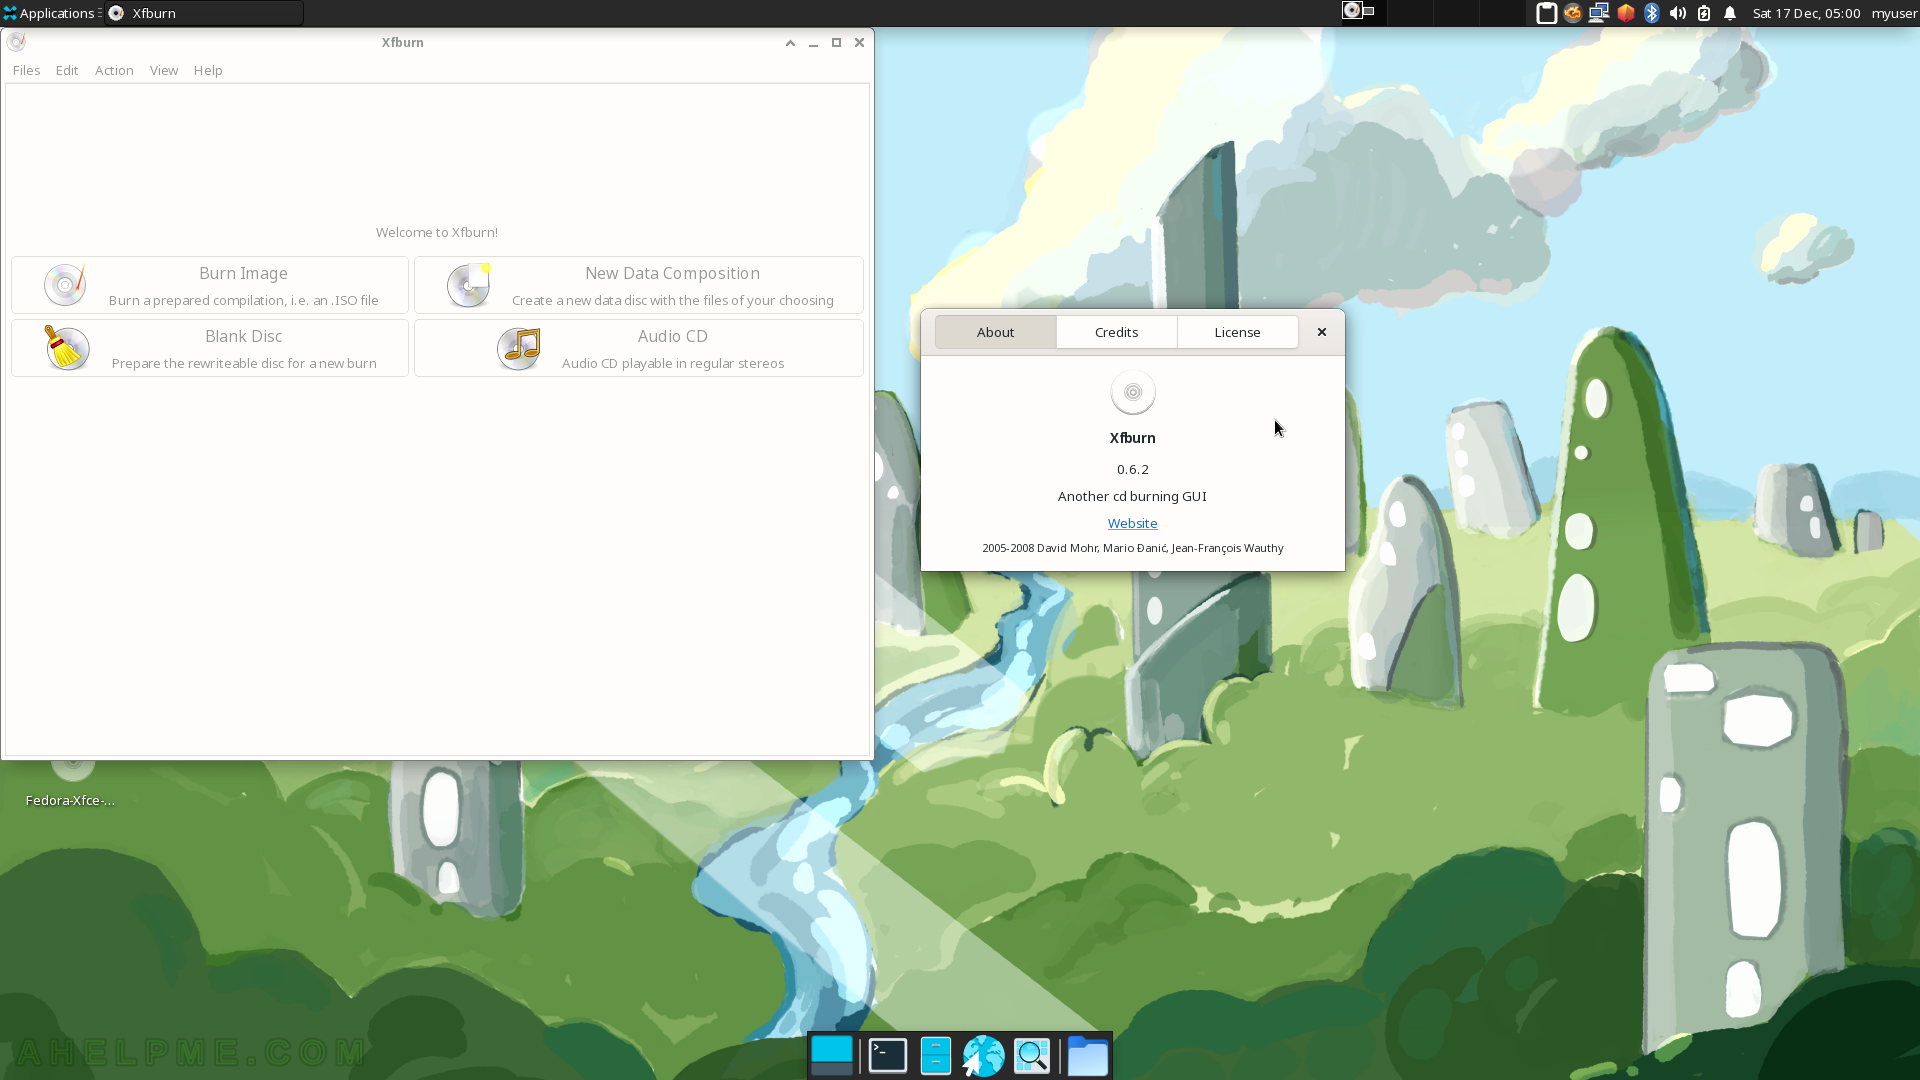Click the Burn Image disc icon
The height and width of the screenshot is (1080, 1920).
click(65, 285)
